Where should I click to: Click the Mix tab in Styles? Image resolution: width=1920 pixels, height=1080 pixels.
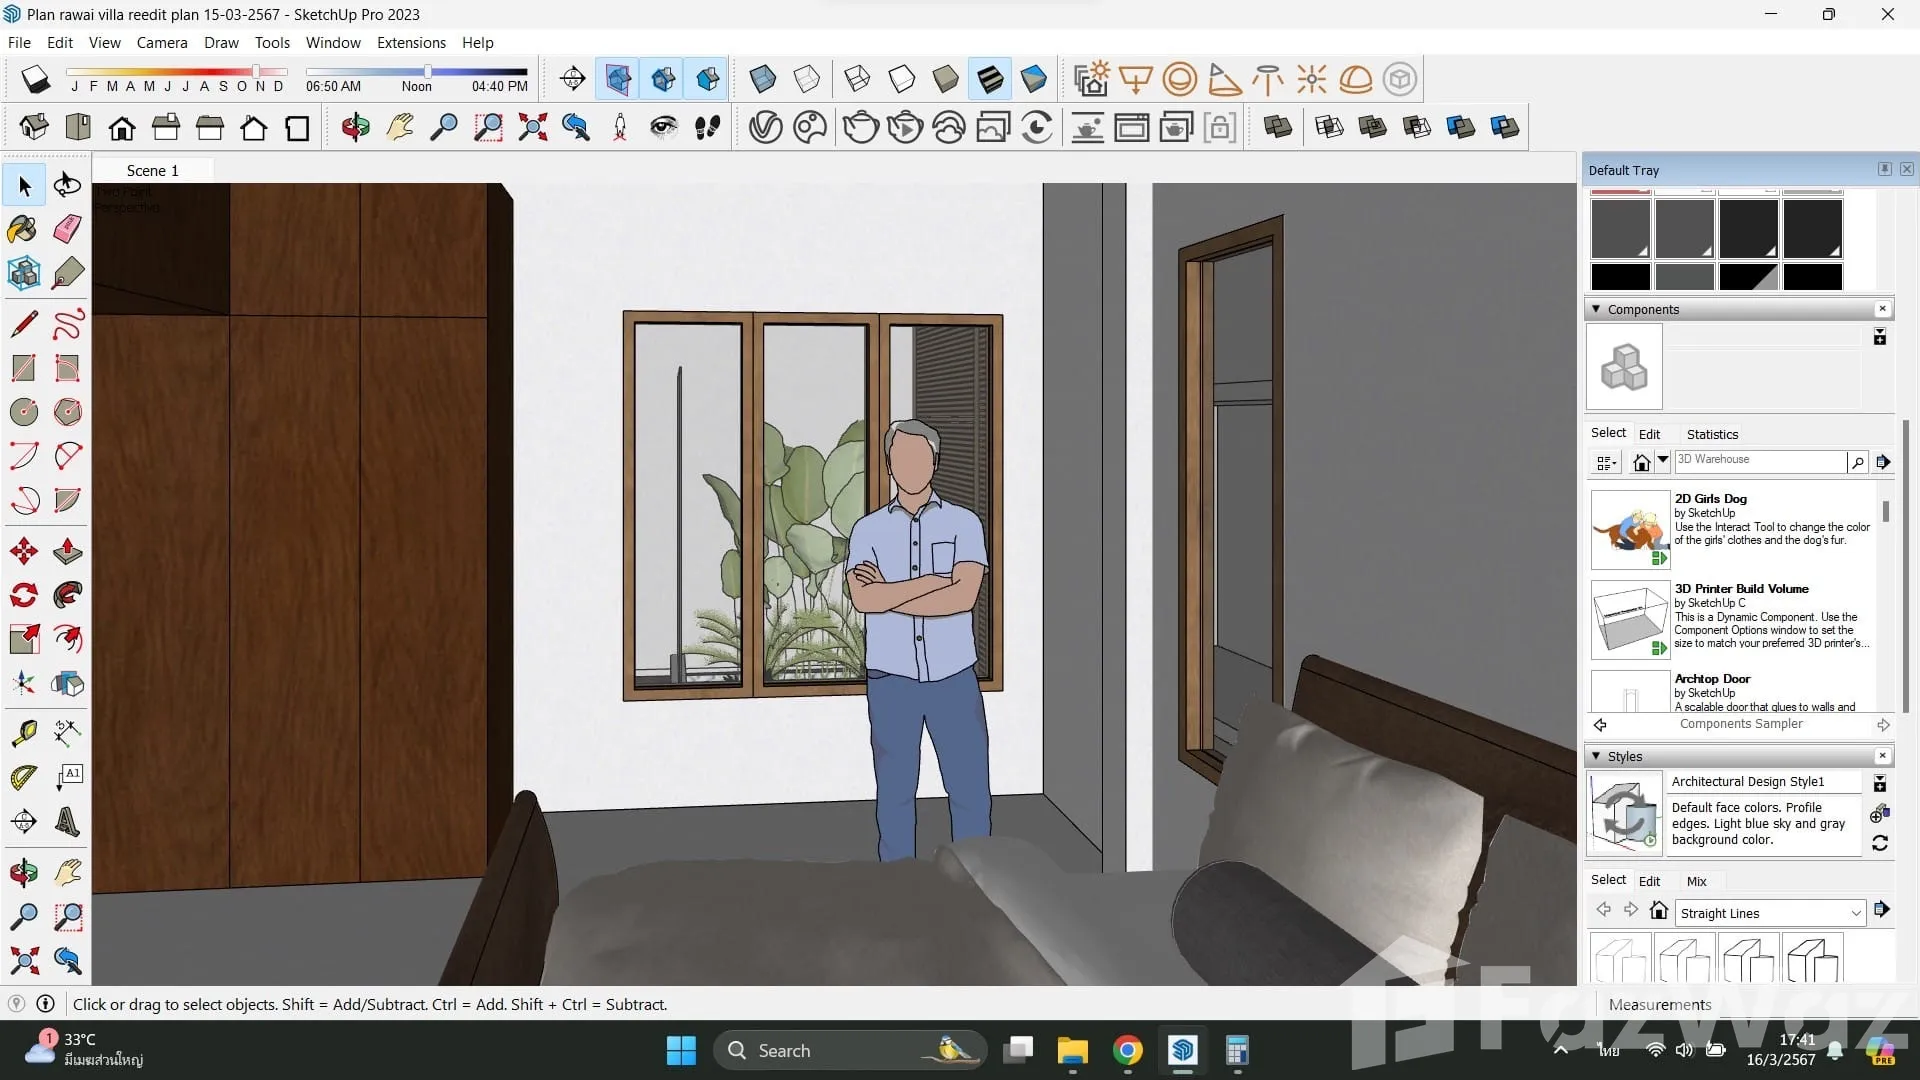[1696, 881]
